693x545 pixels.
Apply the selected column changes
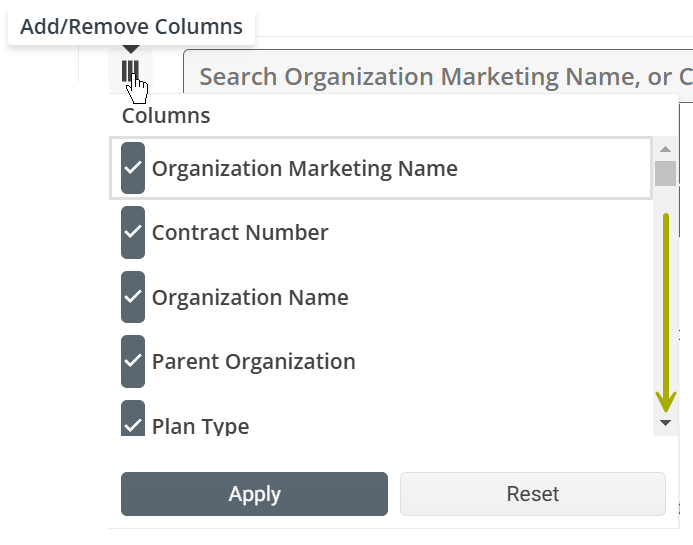coord(254,494)
